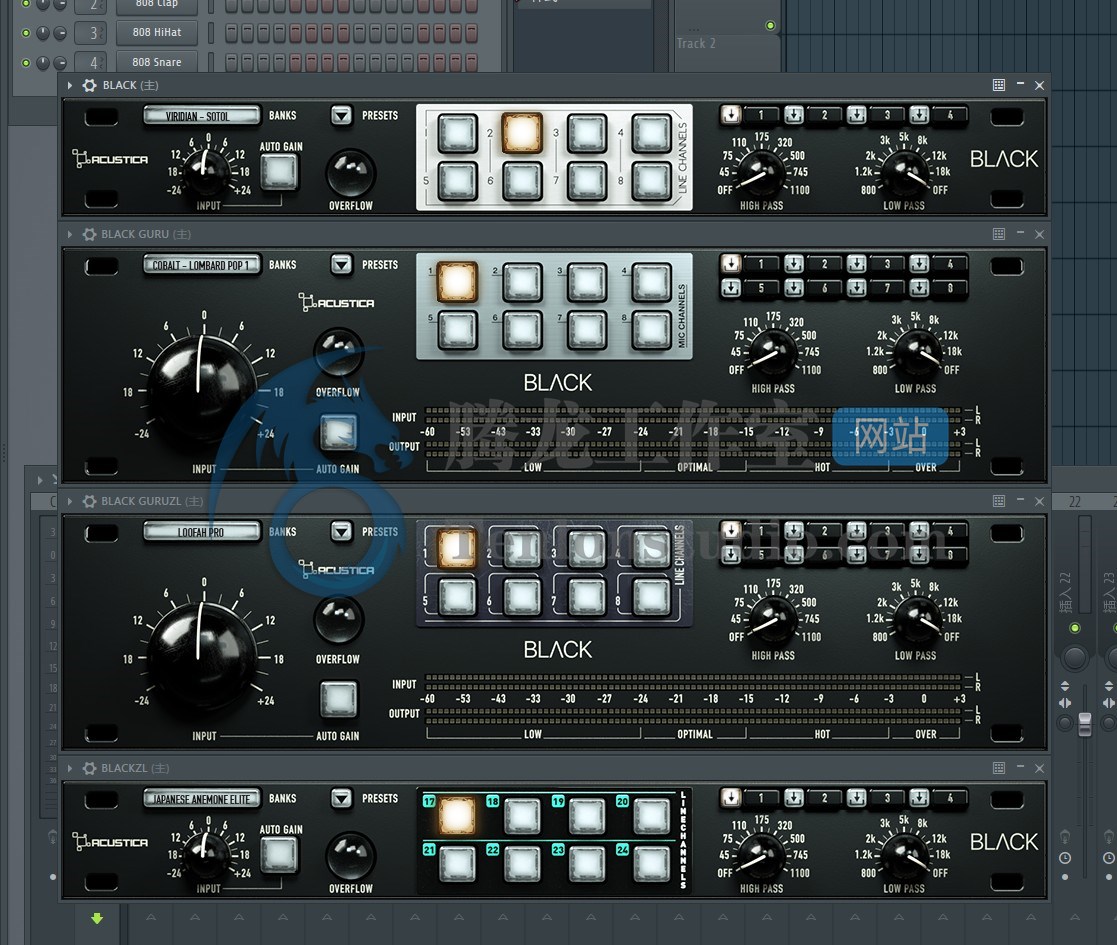This screenshot has width=1117, height=945.
Task: Enable line channel 3 in Viridian - Sotol plugin
Action: (x=586, y=133)
